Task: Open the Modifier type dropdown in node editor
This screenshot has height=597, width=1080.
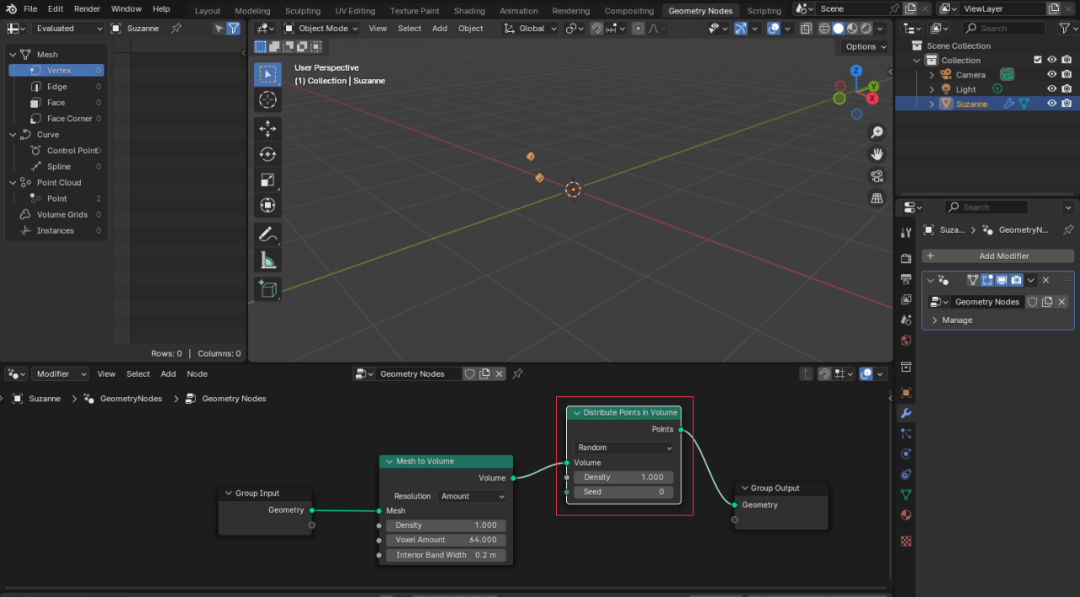Action: pos(59,374)
